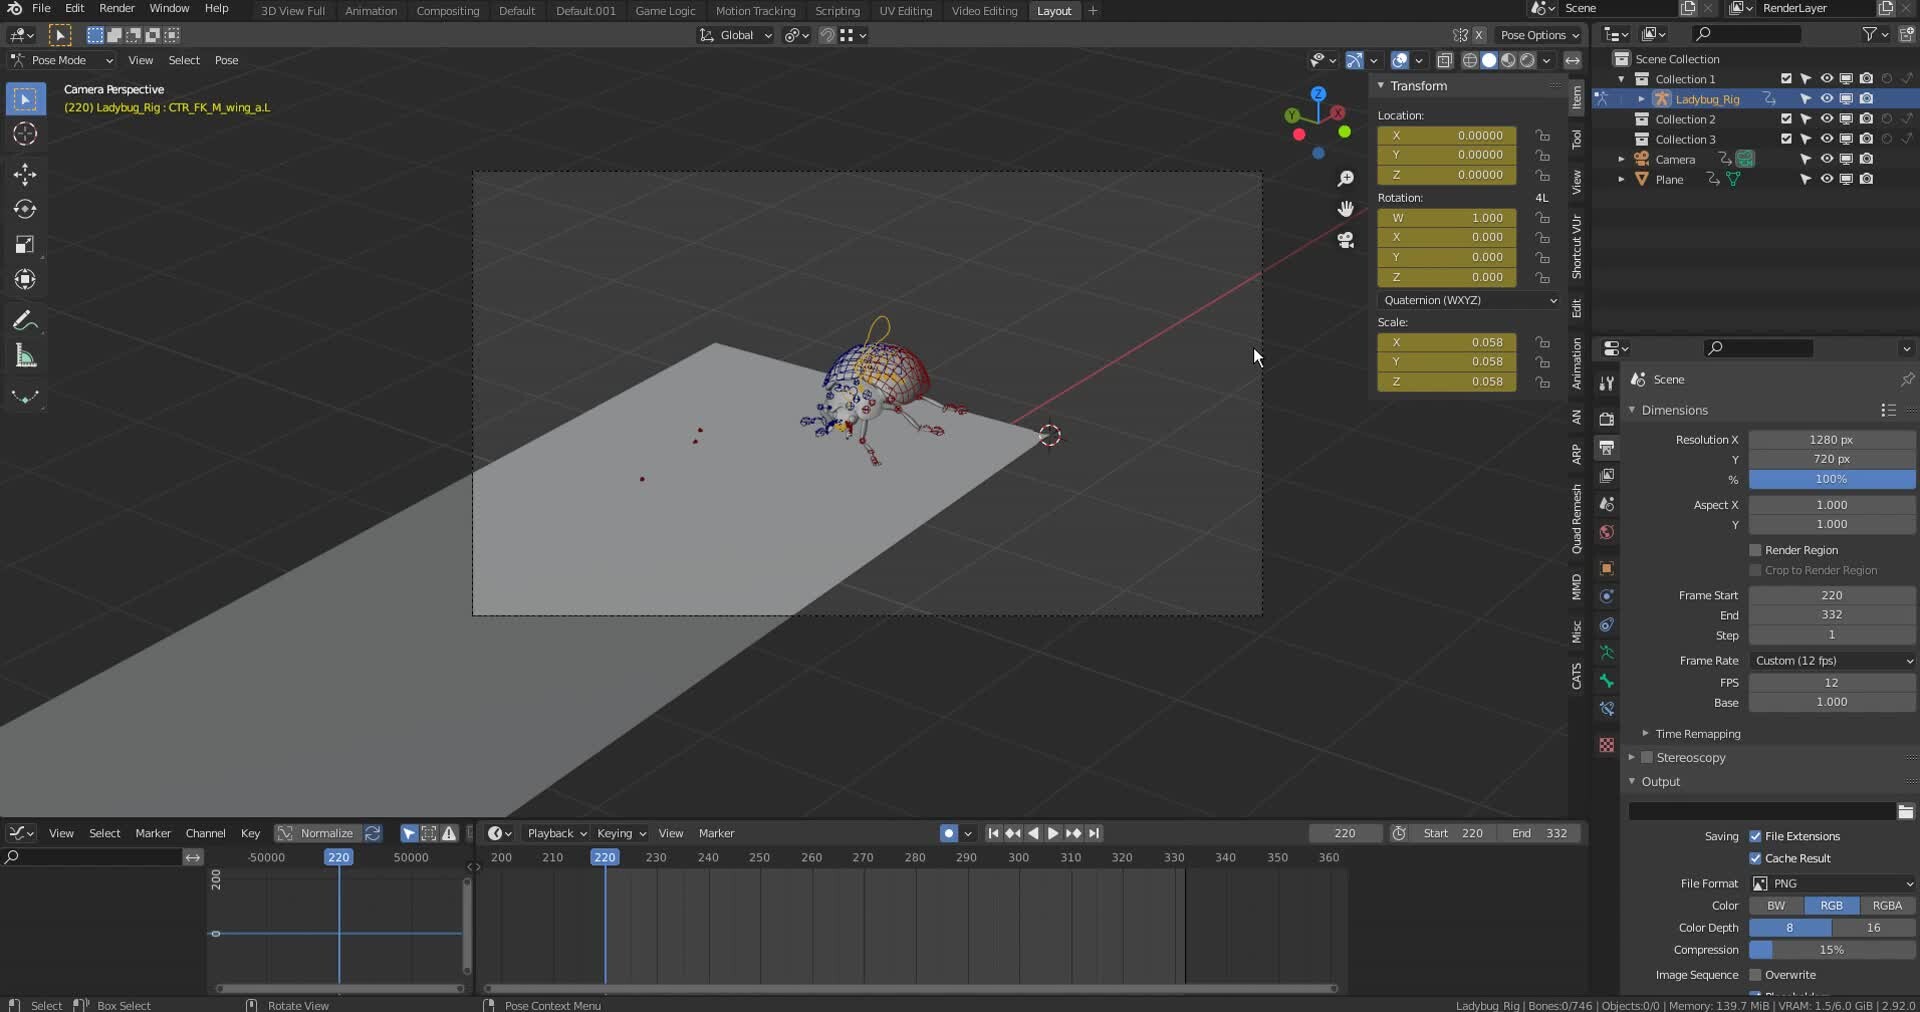Open the Quaternion (WXYZ) rotation mode dropdown
Viewport: 1920px width, 1012px height.
[x=1468, y=300]
